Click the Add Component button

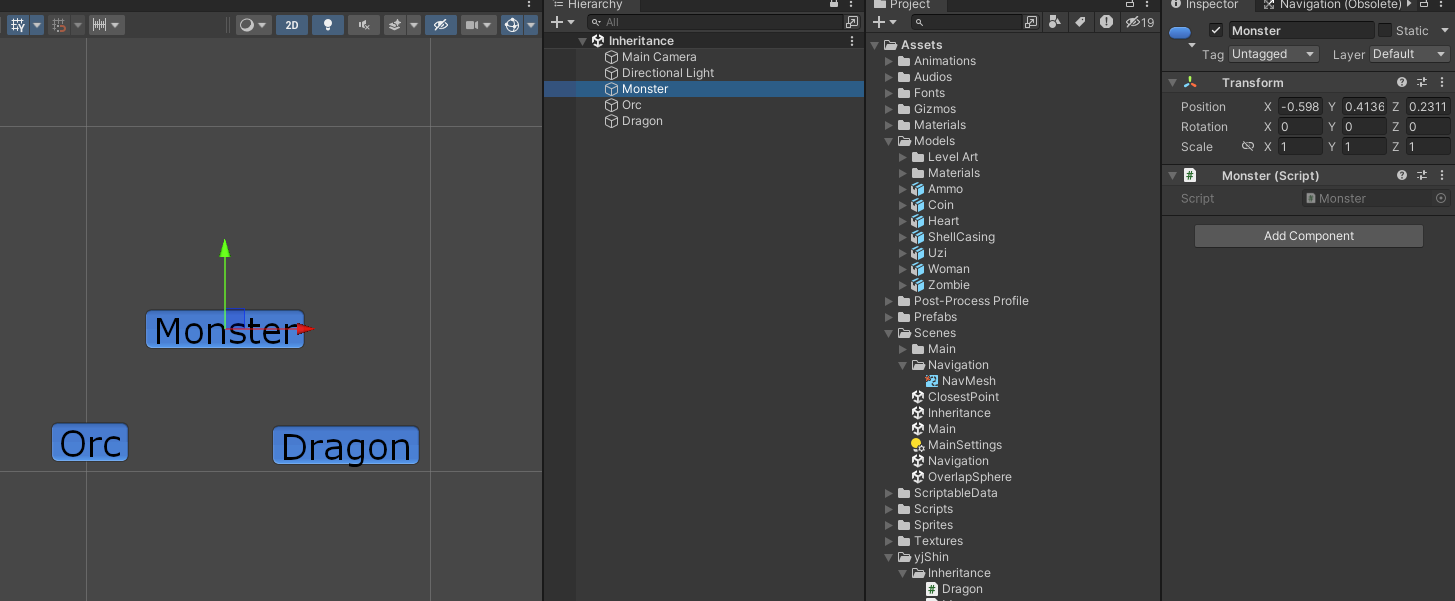pos(1308,236)
